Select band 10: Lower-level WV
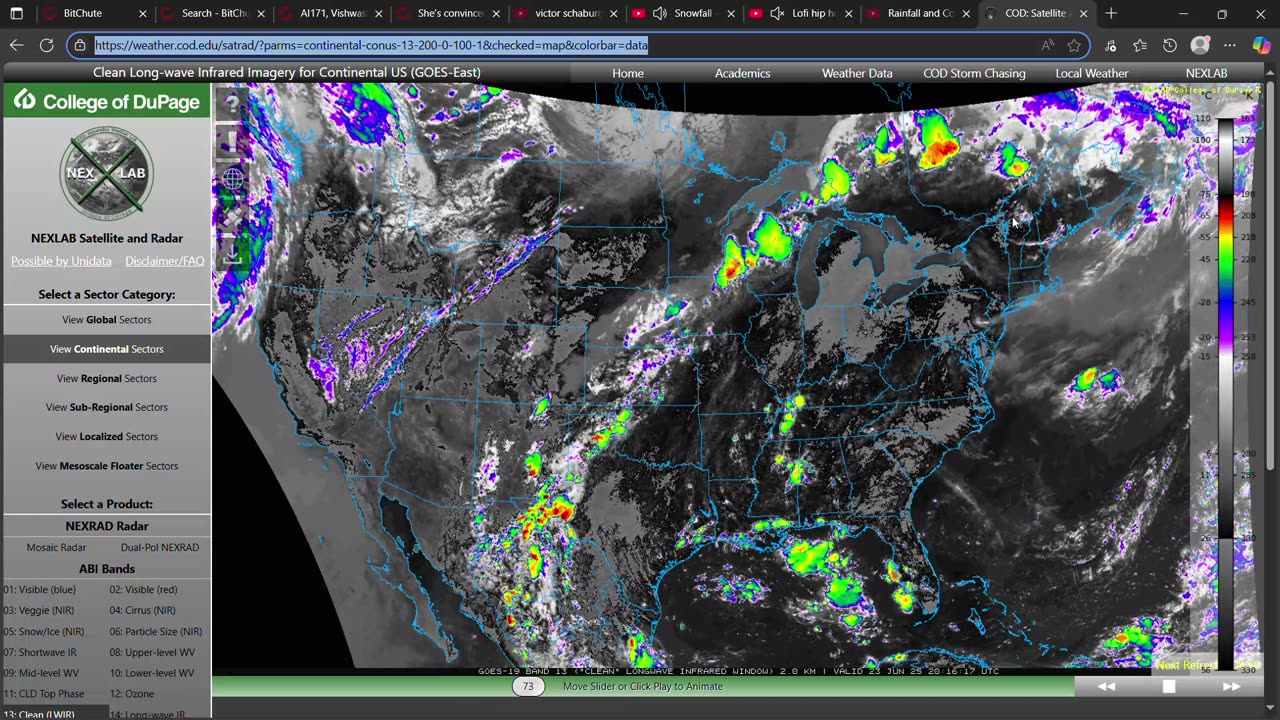 click(x=153, y=673)
